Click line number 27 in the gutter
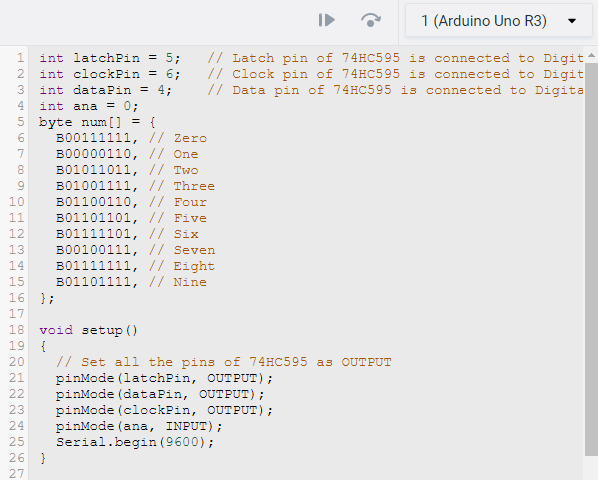598x480 pixels. (x=17, y=474)
